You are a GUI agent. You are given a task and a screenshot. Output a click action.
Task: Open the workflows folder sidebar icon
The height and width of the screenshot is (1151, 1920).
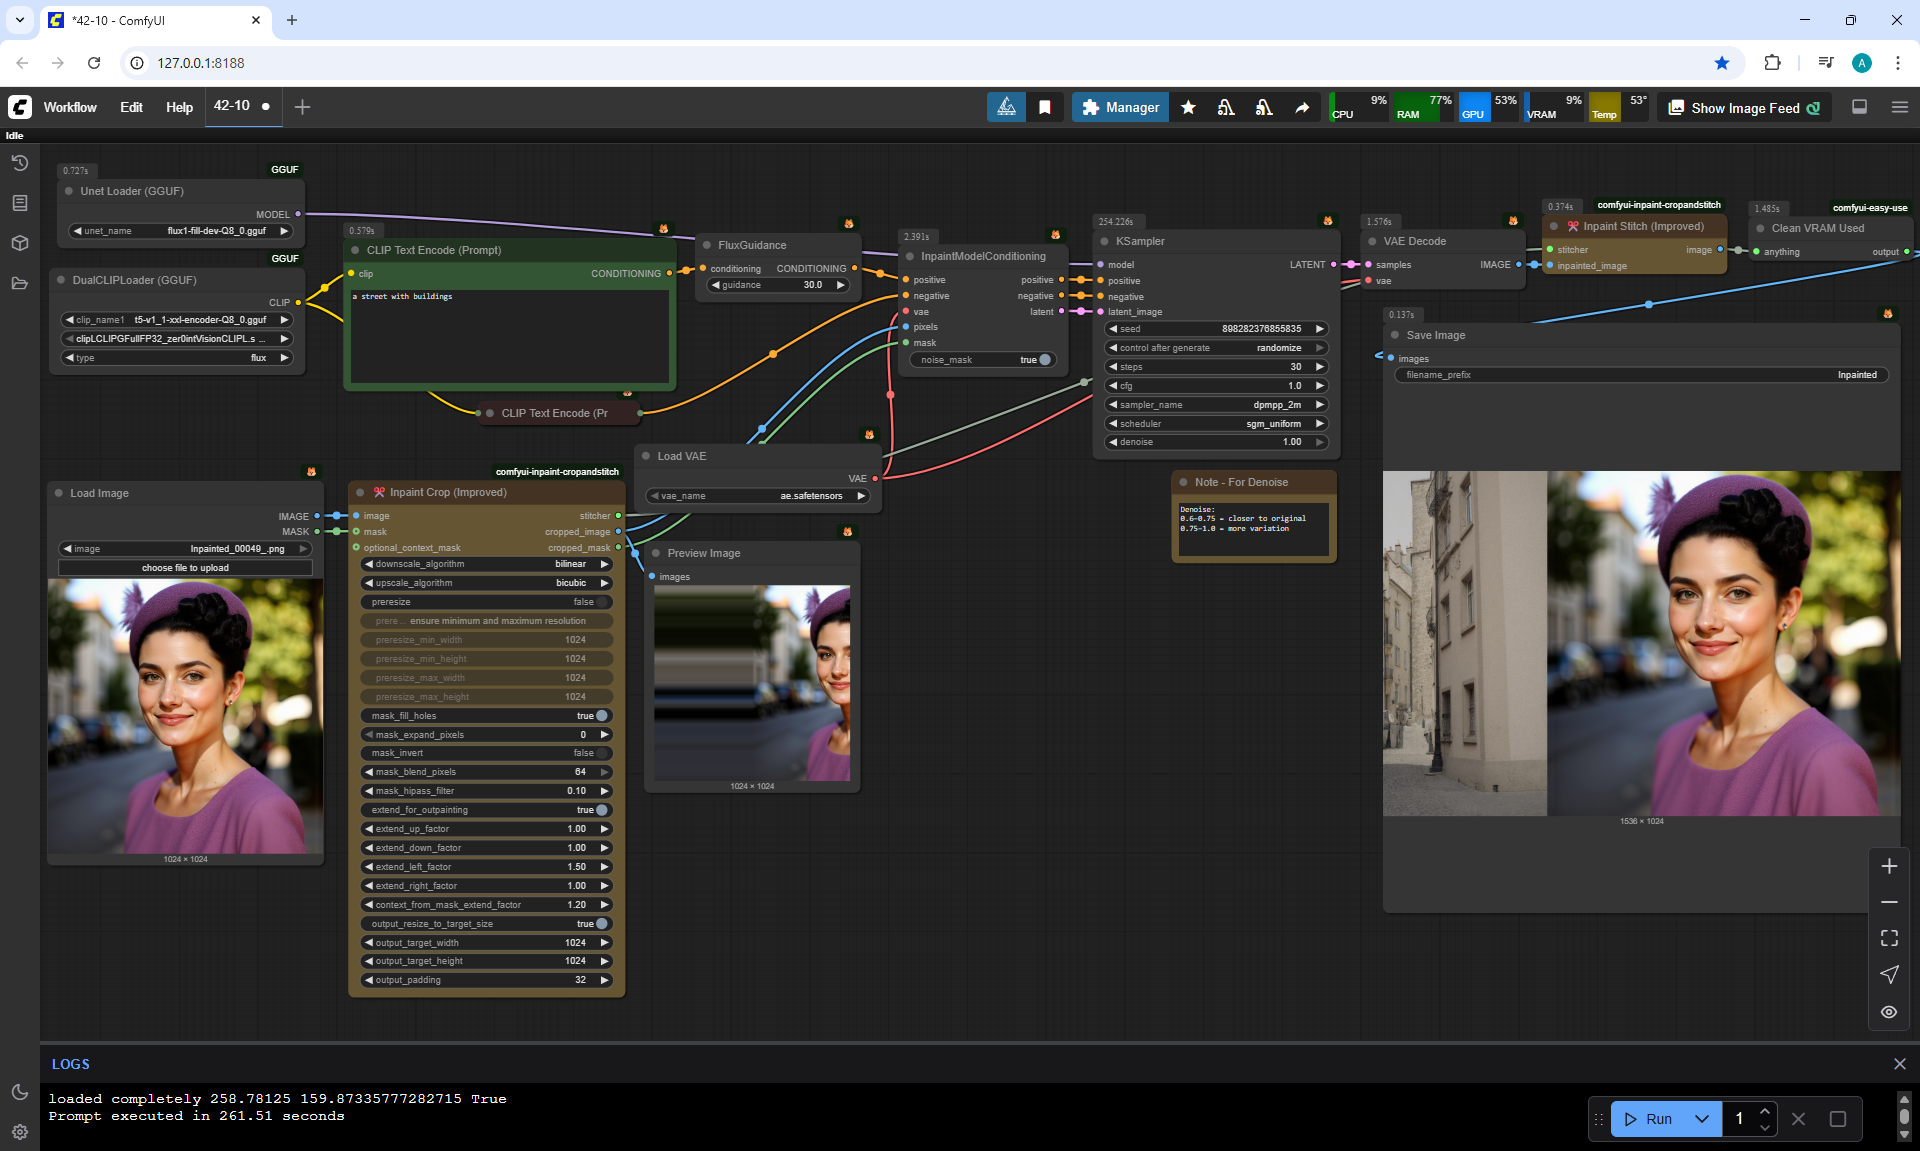point(19,283)
